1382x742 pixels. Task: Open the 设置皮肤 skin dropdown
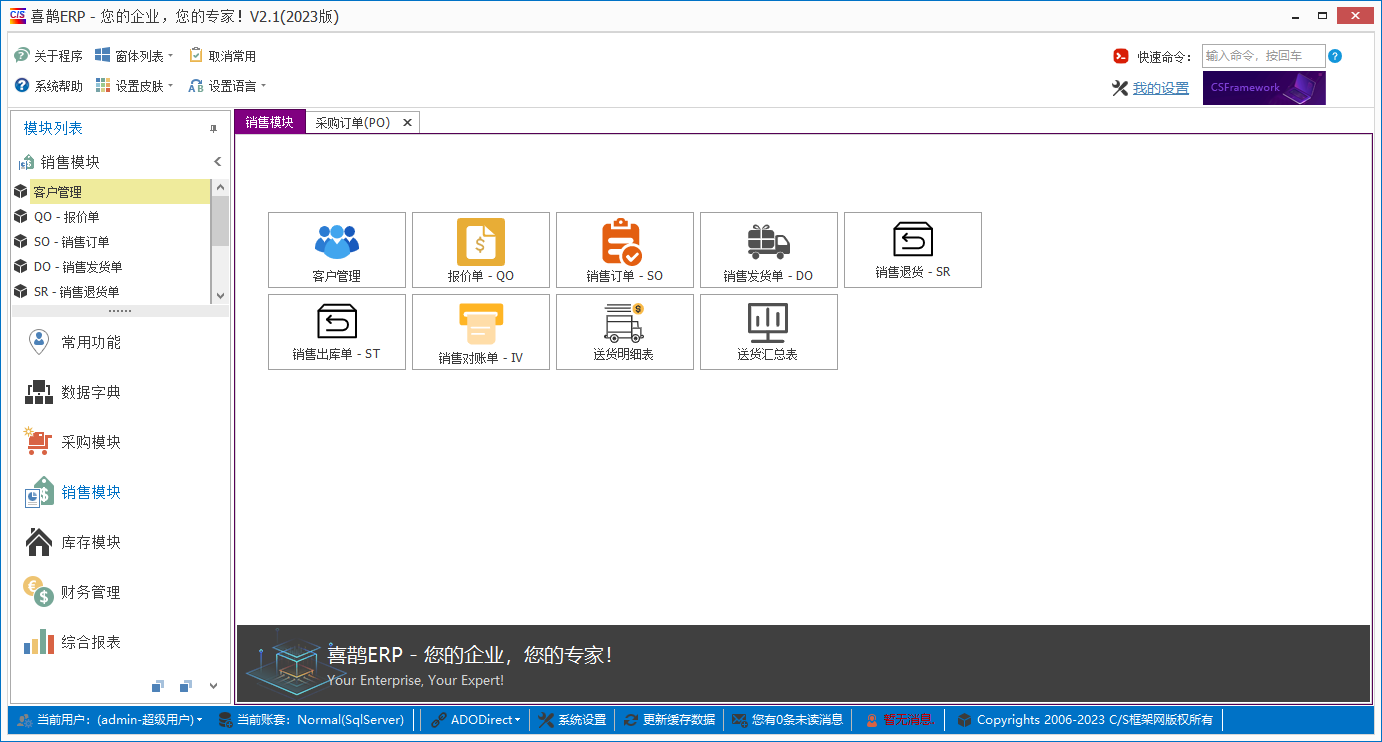(x=134, y=85)
